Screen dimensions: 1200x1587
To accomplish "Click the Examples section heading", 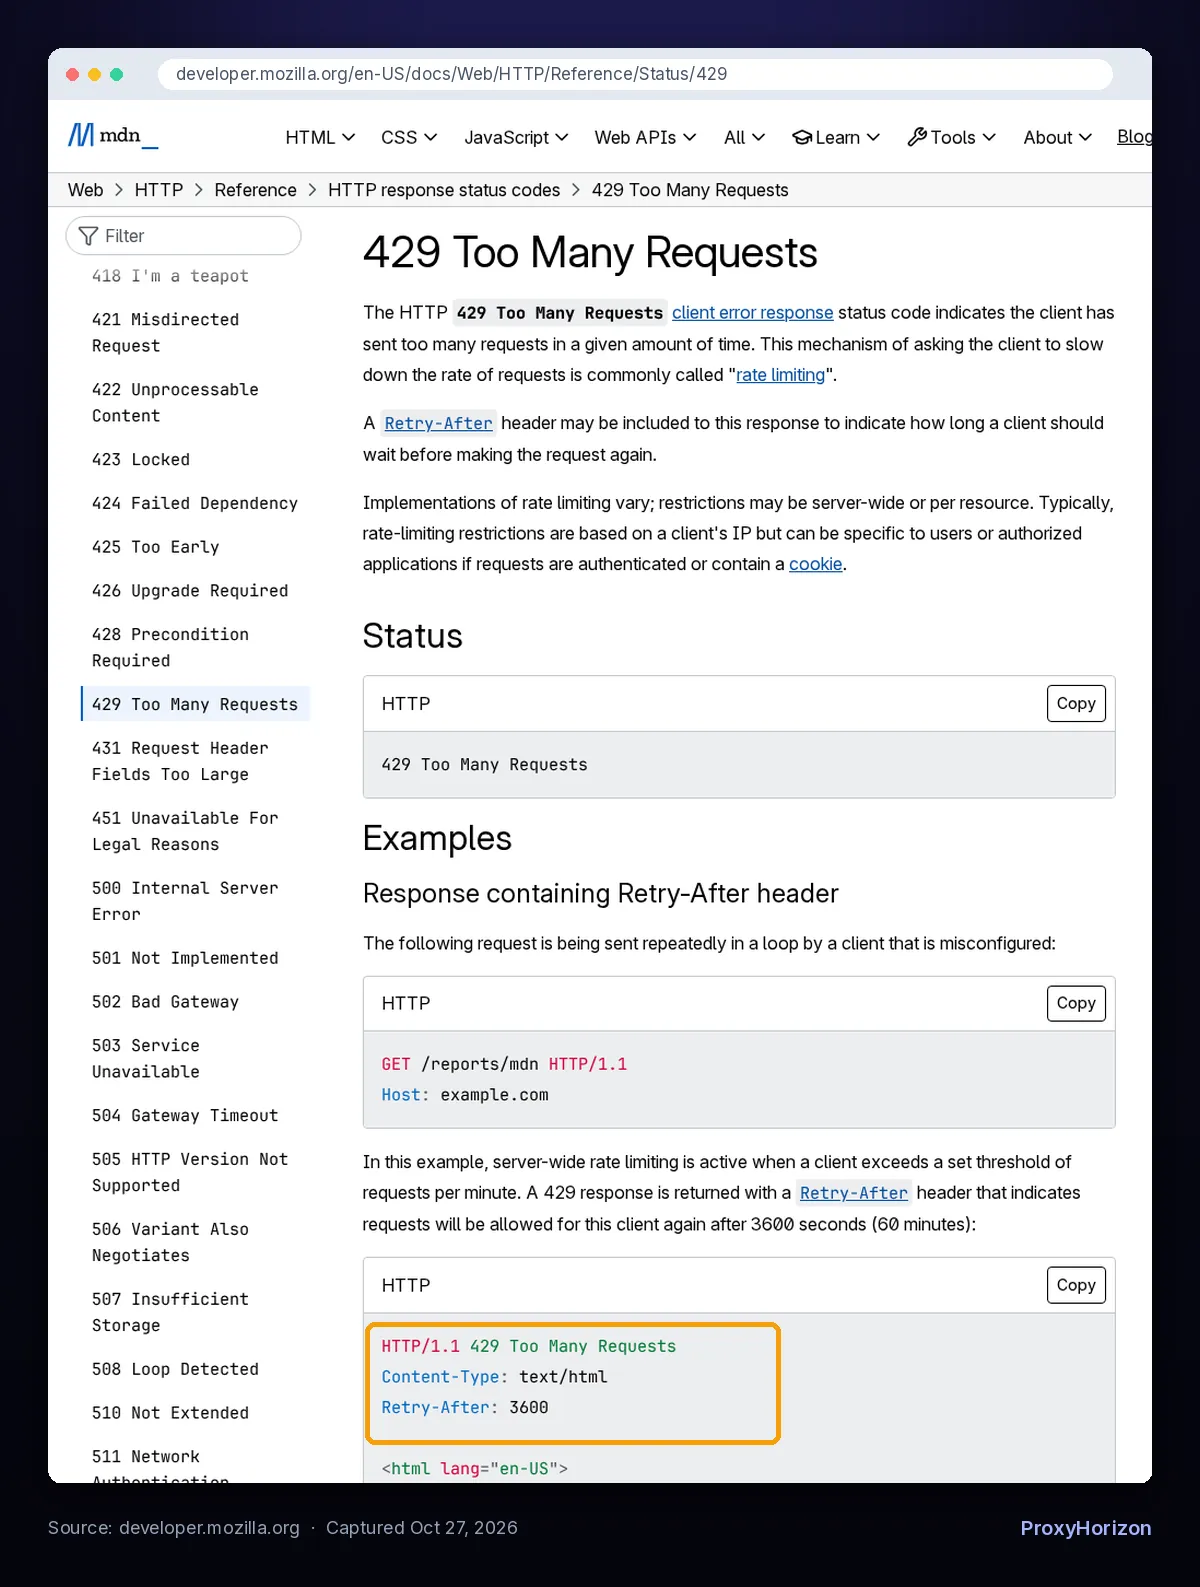I will tap(437, 838).
